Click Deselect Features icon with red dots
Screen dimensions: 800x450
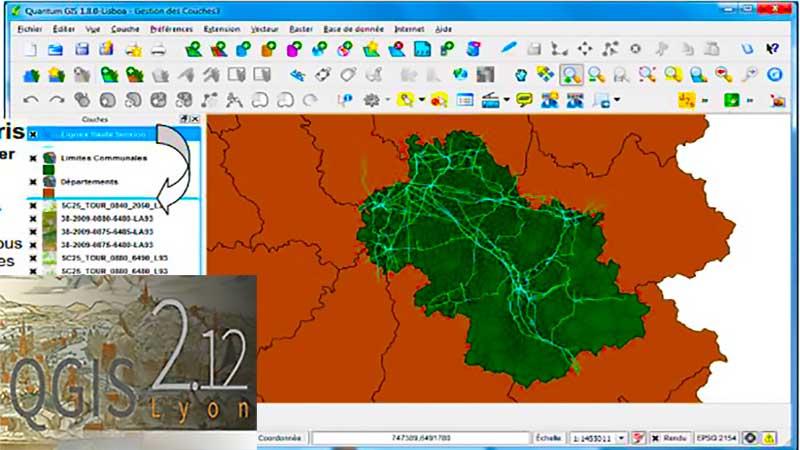(439, 101)
